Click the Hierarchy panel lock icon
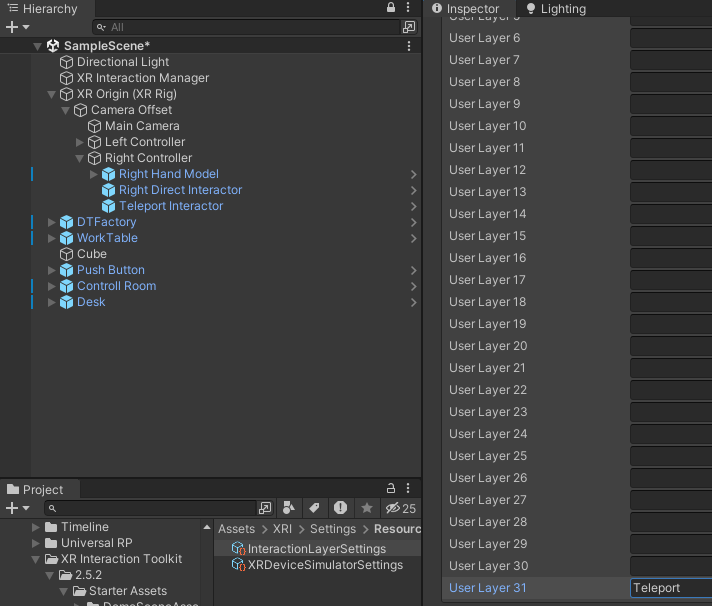This screenshot has width=712, height=606. point(391,7)
